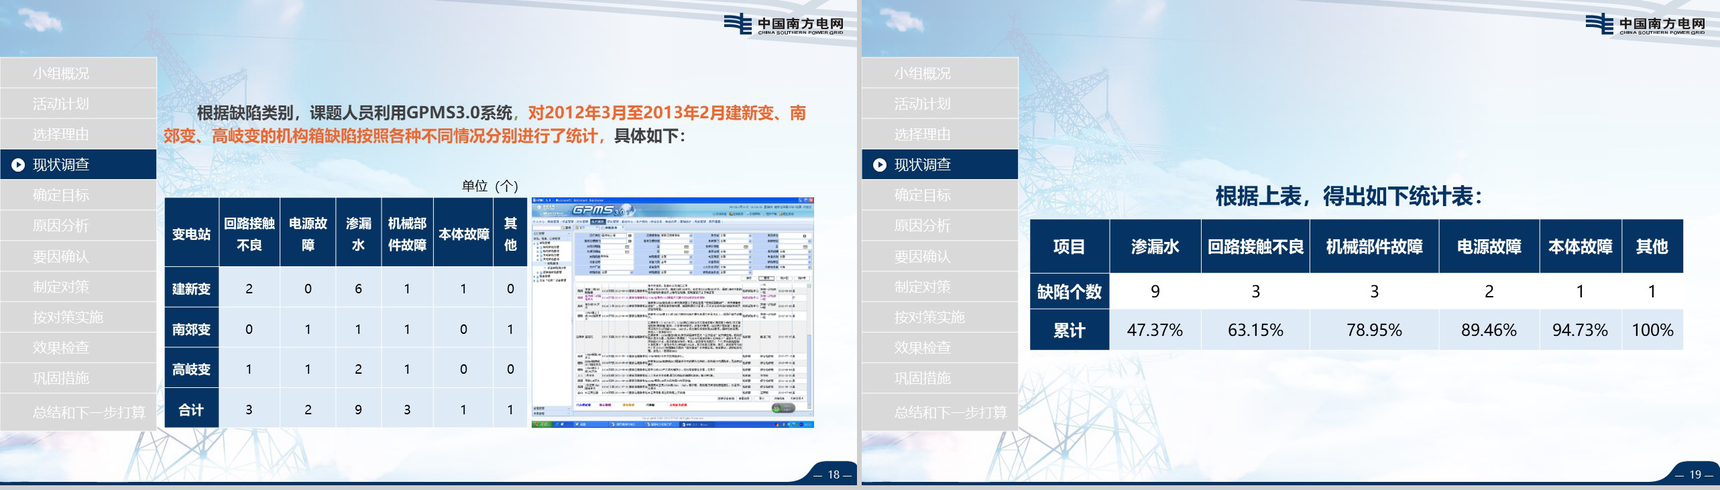Click the China Southern Power Grid logo on slide 19

click(x=1645, y=24)
